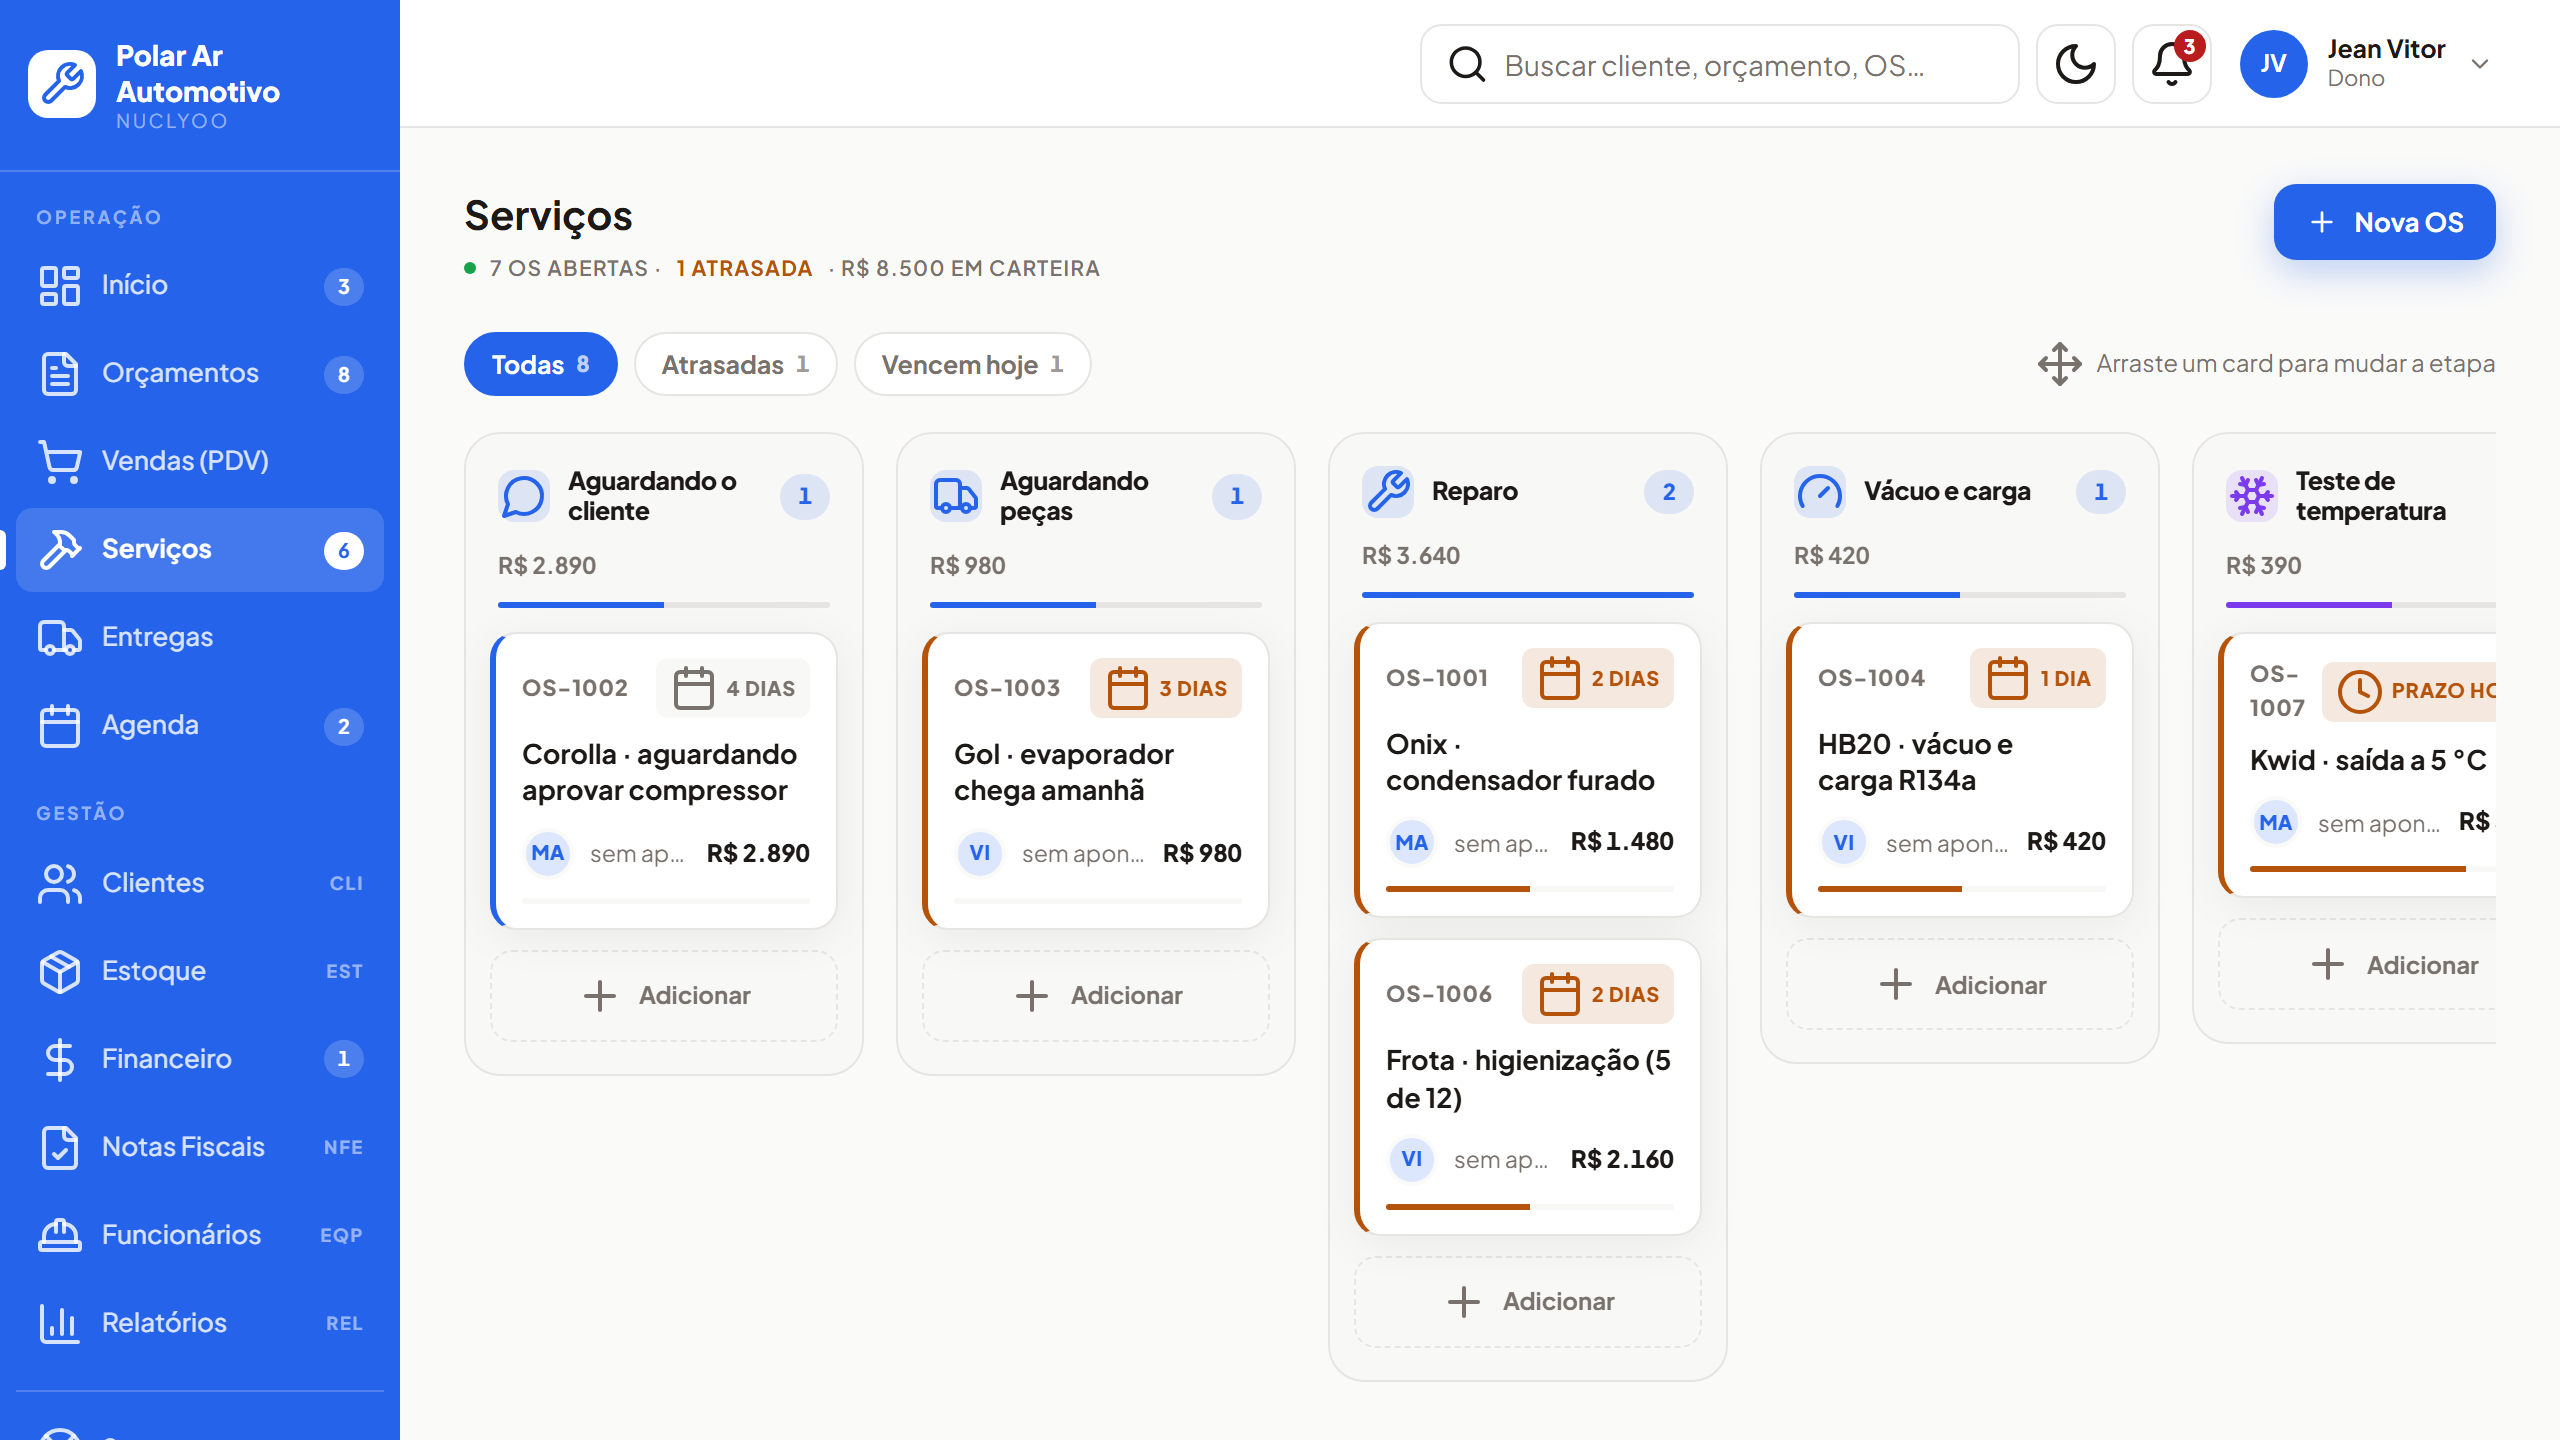Click the JV profile avatar
The height and width of the screenshot is (1440, 2560).
point(2273,64)
